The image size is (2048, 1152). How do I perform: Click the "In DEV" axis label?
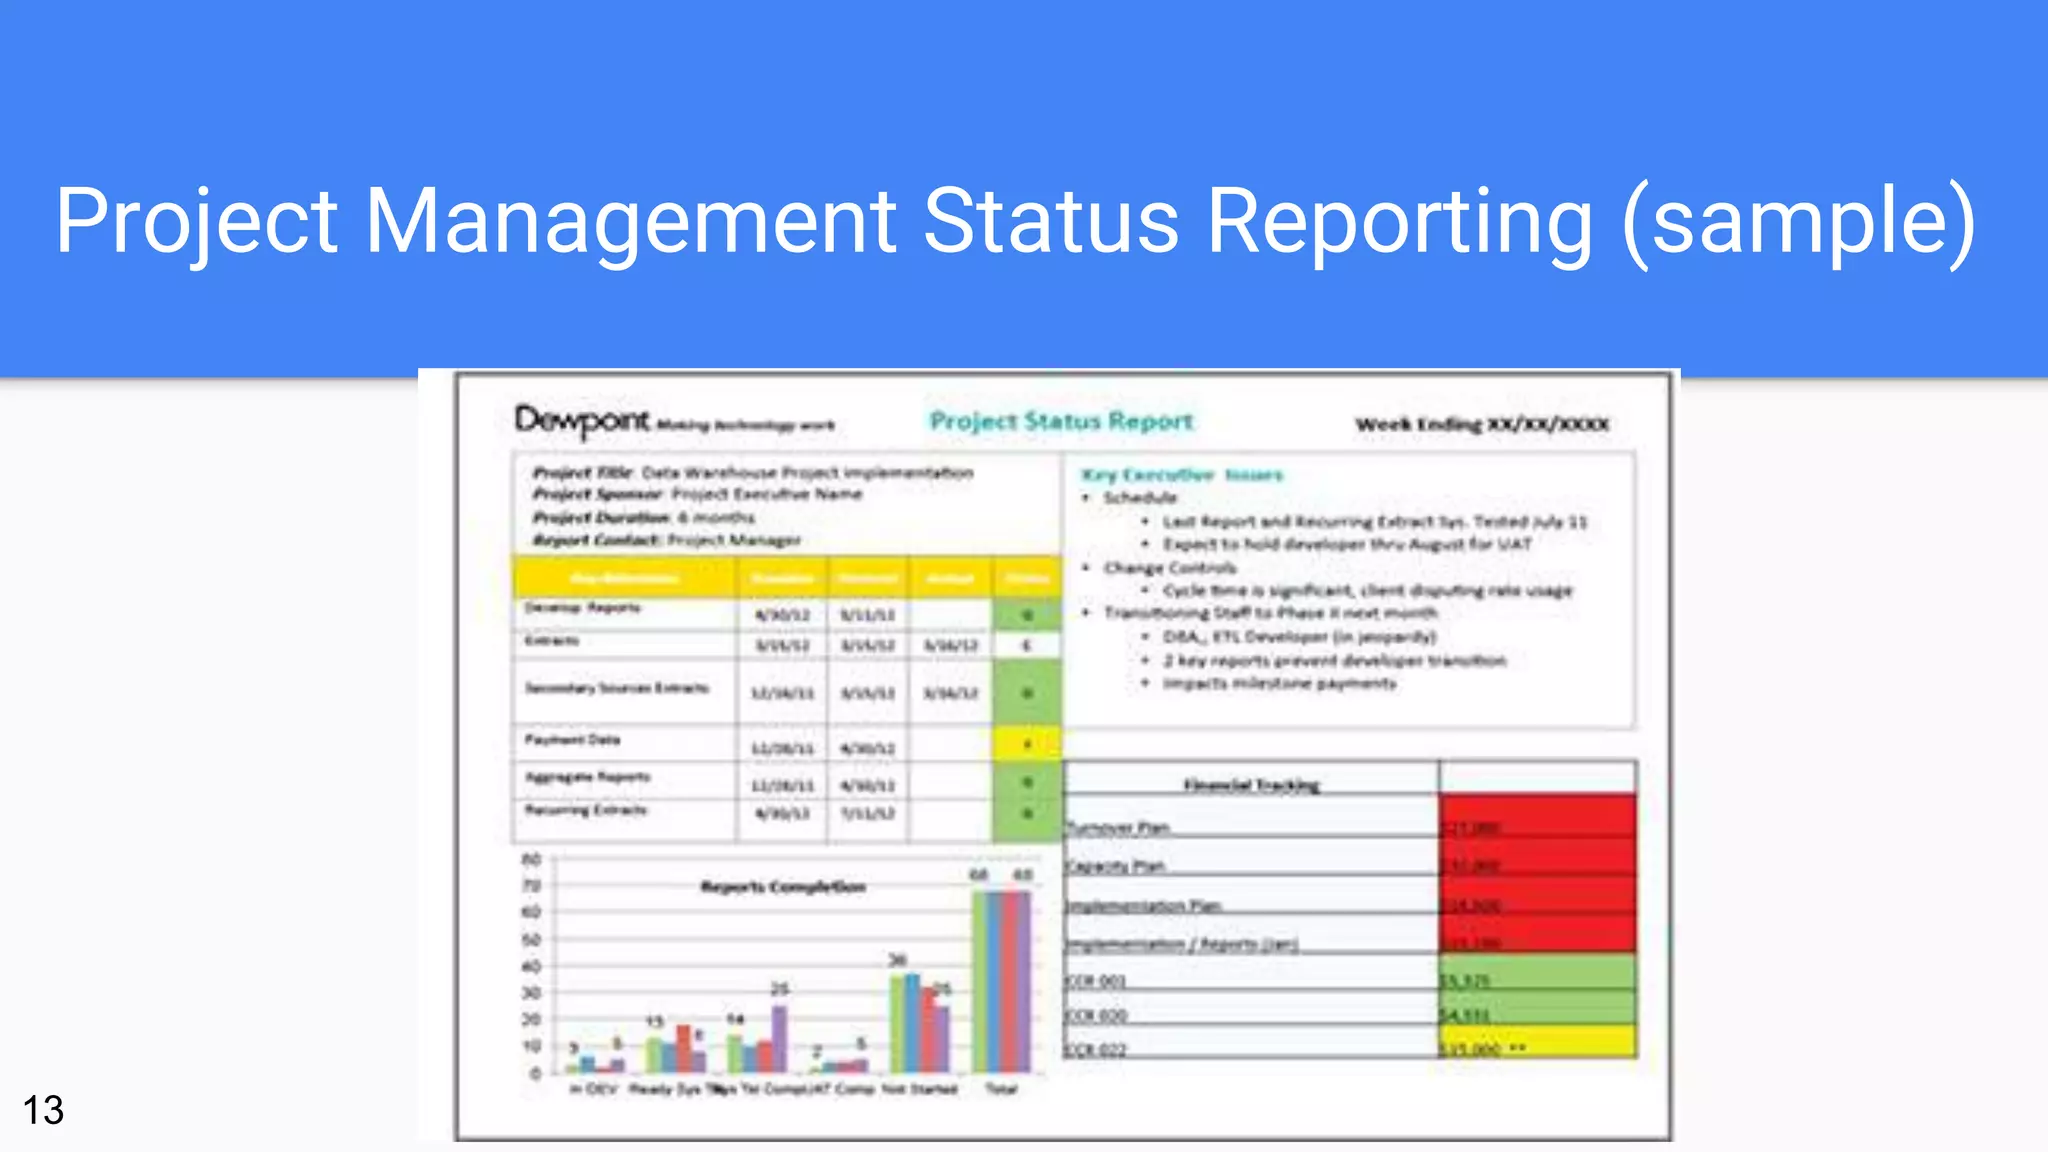(594, 1089)
